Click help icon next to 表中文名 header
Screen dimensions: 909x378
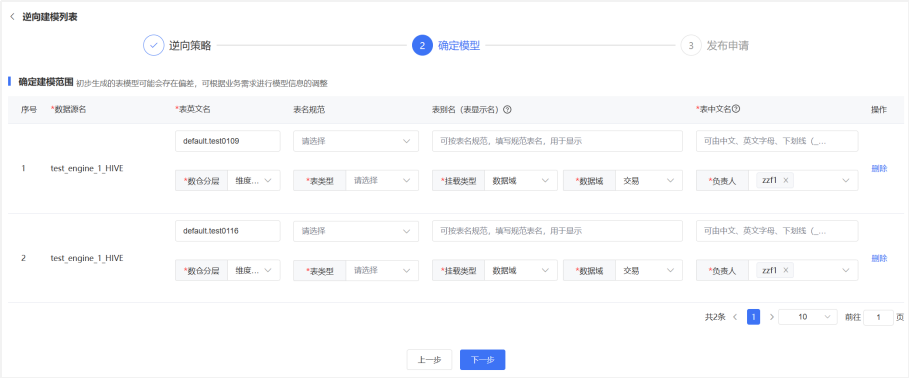coord(737,109)
